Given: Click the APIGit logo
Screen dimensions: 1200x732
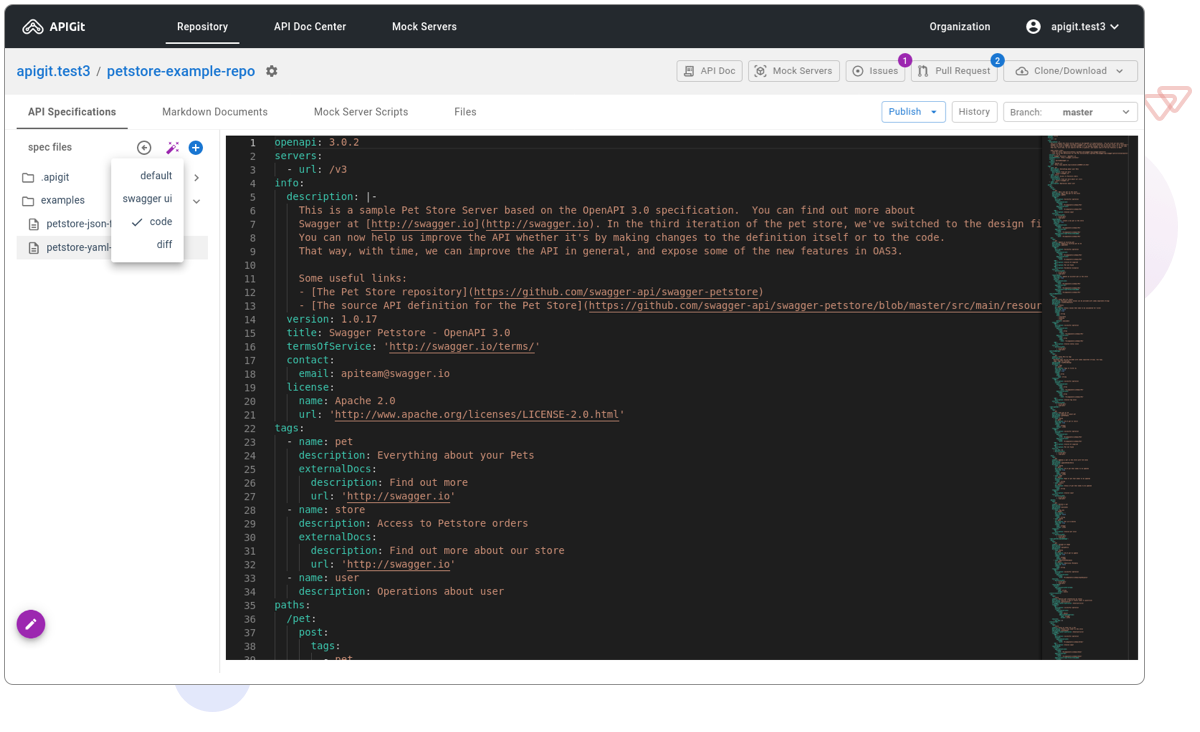Looking at the screenshot, I should (53, 27).
